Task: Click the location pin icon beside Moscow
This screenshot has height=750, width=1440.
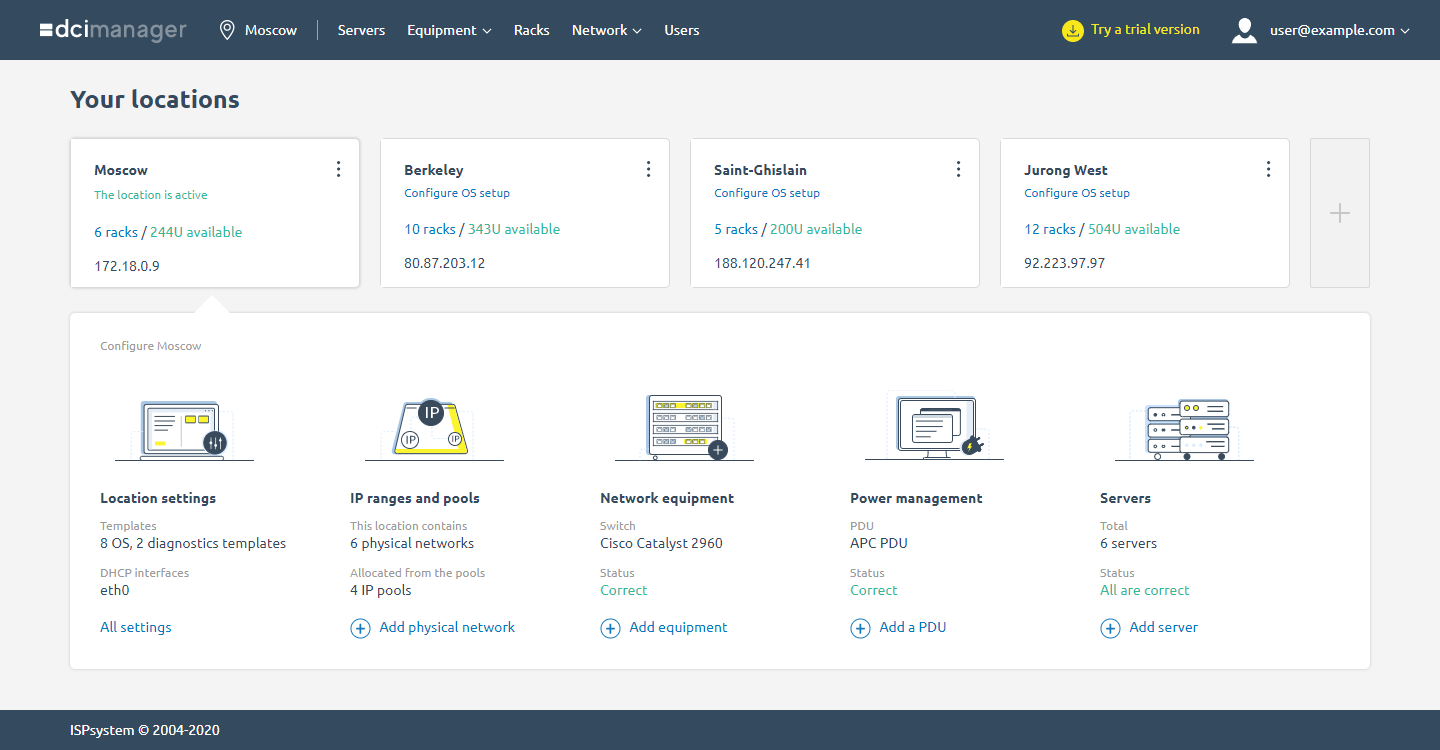Action: [x=227, y=30]
